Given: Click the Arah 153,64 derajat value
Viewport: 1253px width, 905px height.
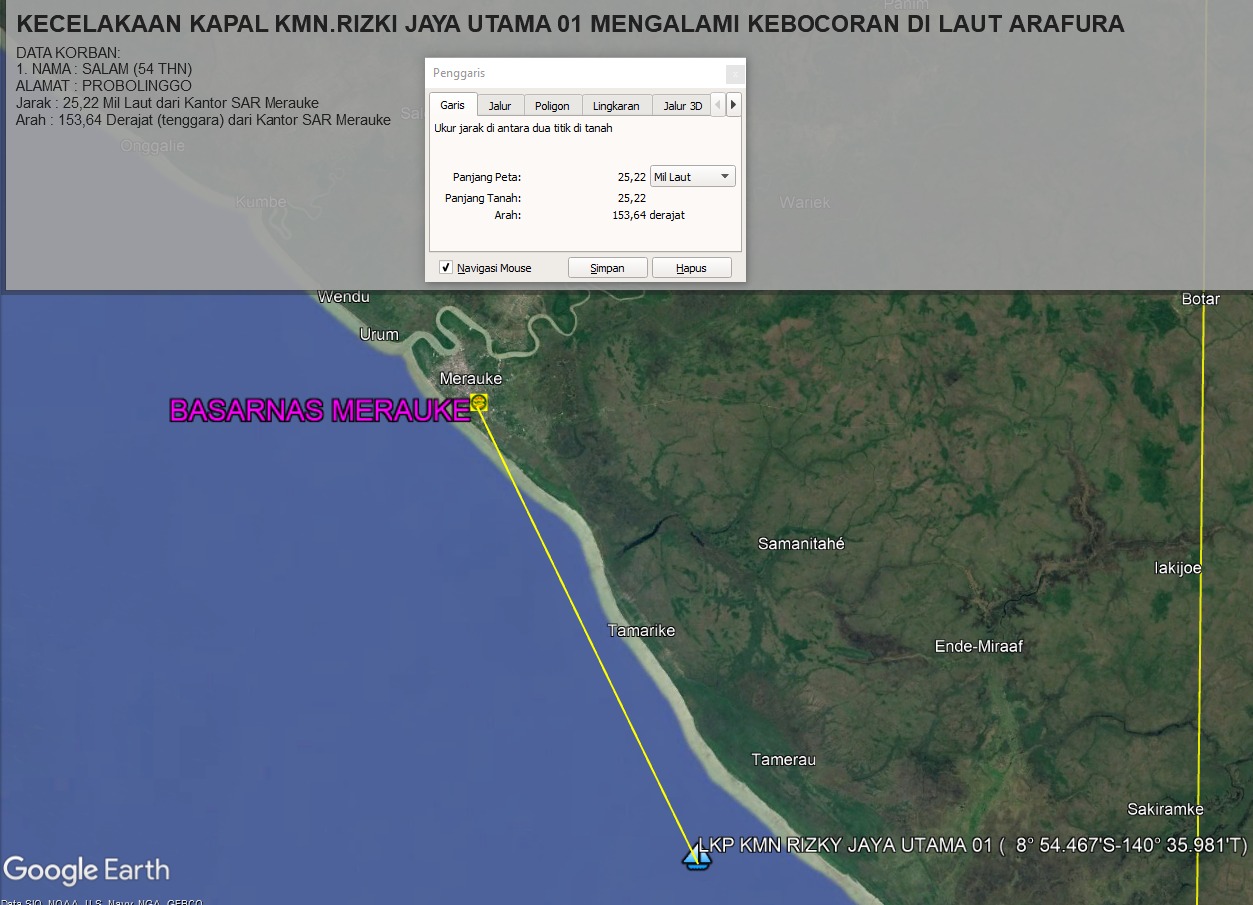Looking at the screenshot, I should pos(648,215).
